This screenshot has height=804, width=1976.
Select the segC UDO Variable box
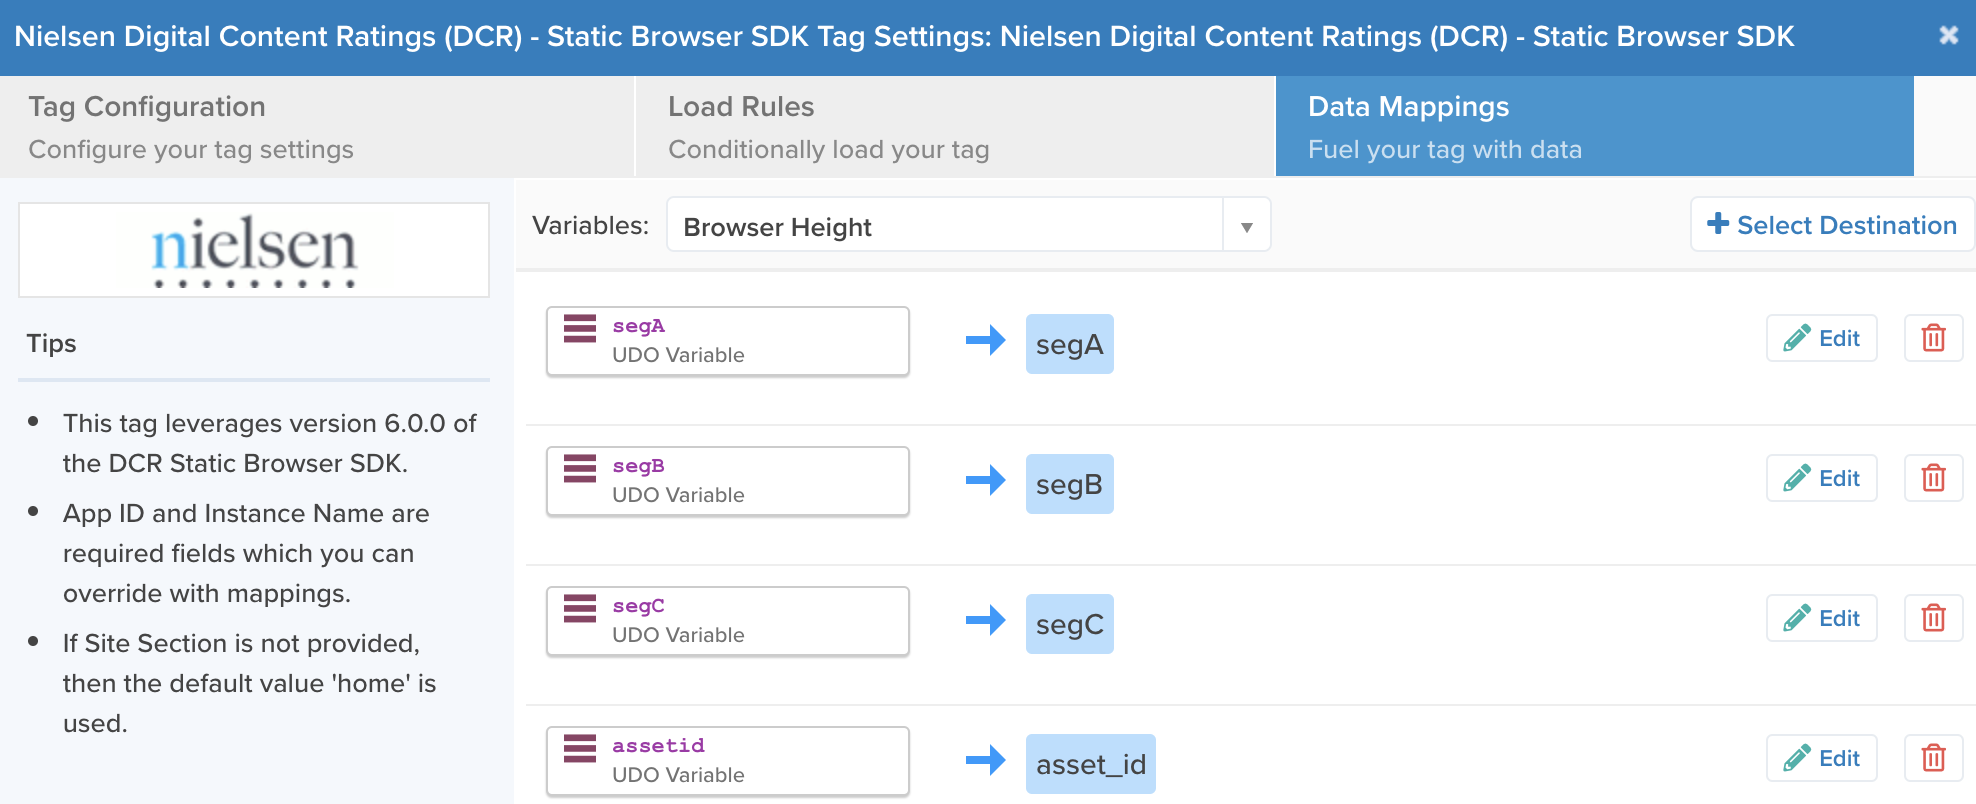click(728, 621)
